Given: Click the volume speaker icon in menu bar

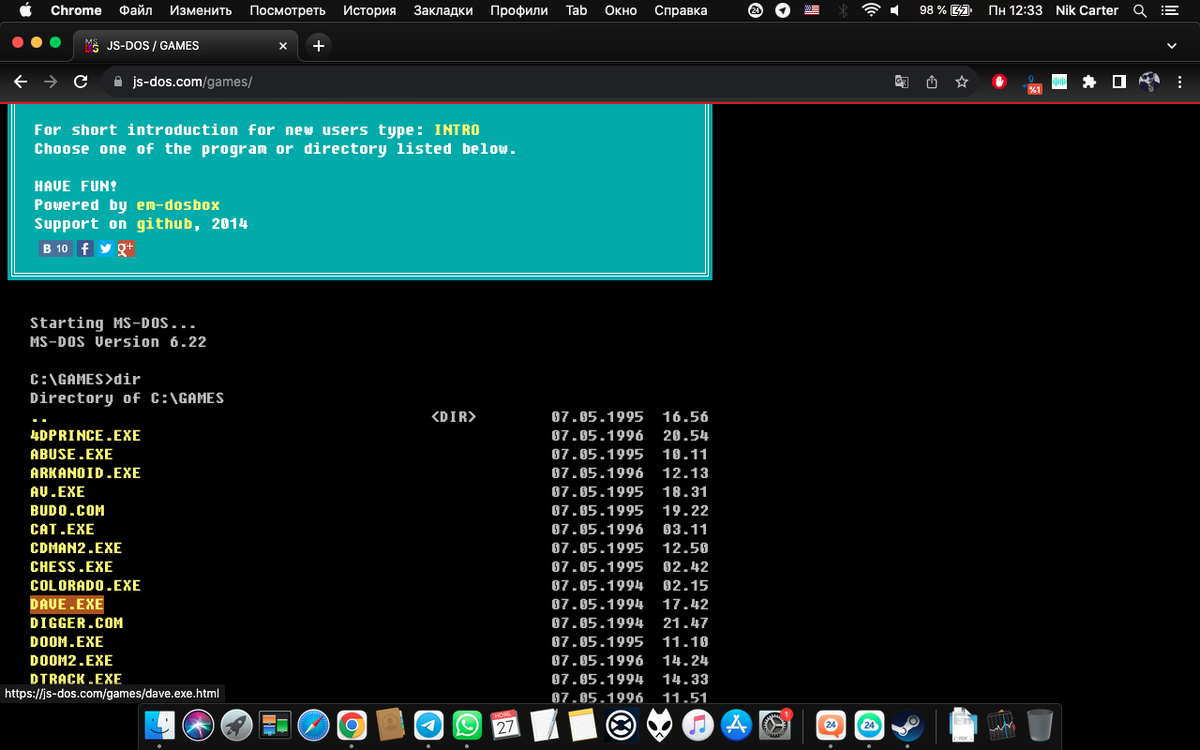Looking at the screenshot, I should (x=895, y=10).
